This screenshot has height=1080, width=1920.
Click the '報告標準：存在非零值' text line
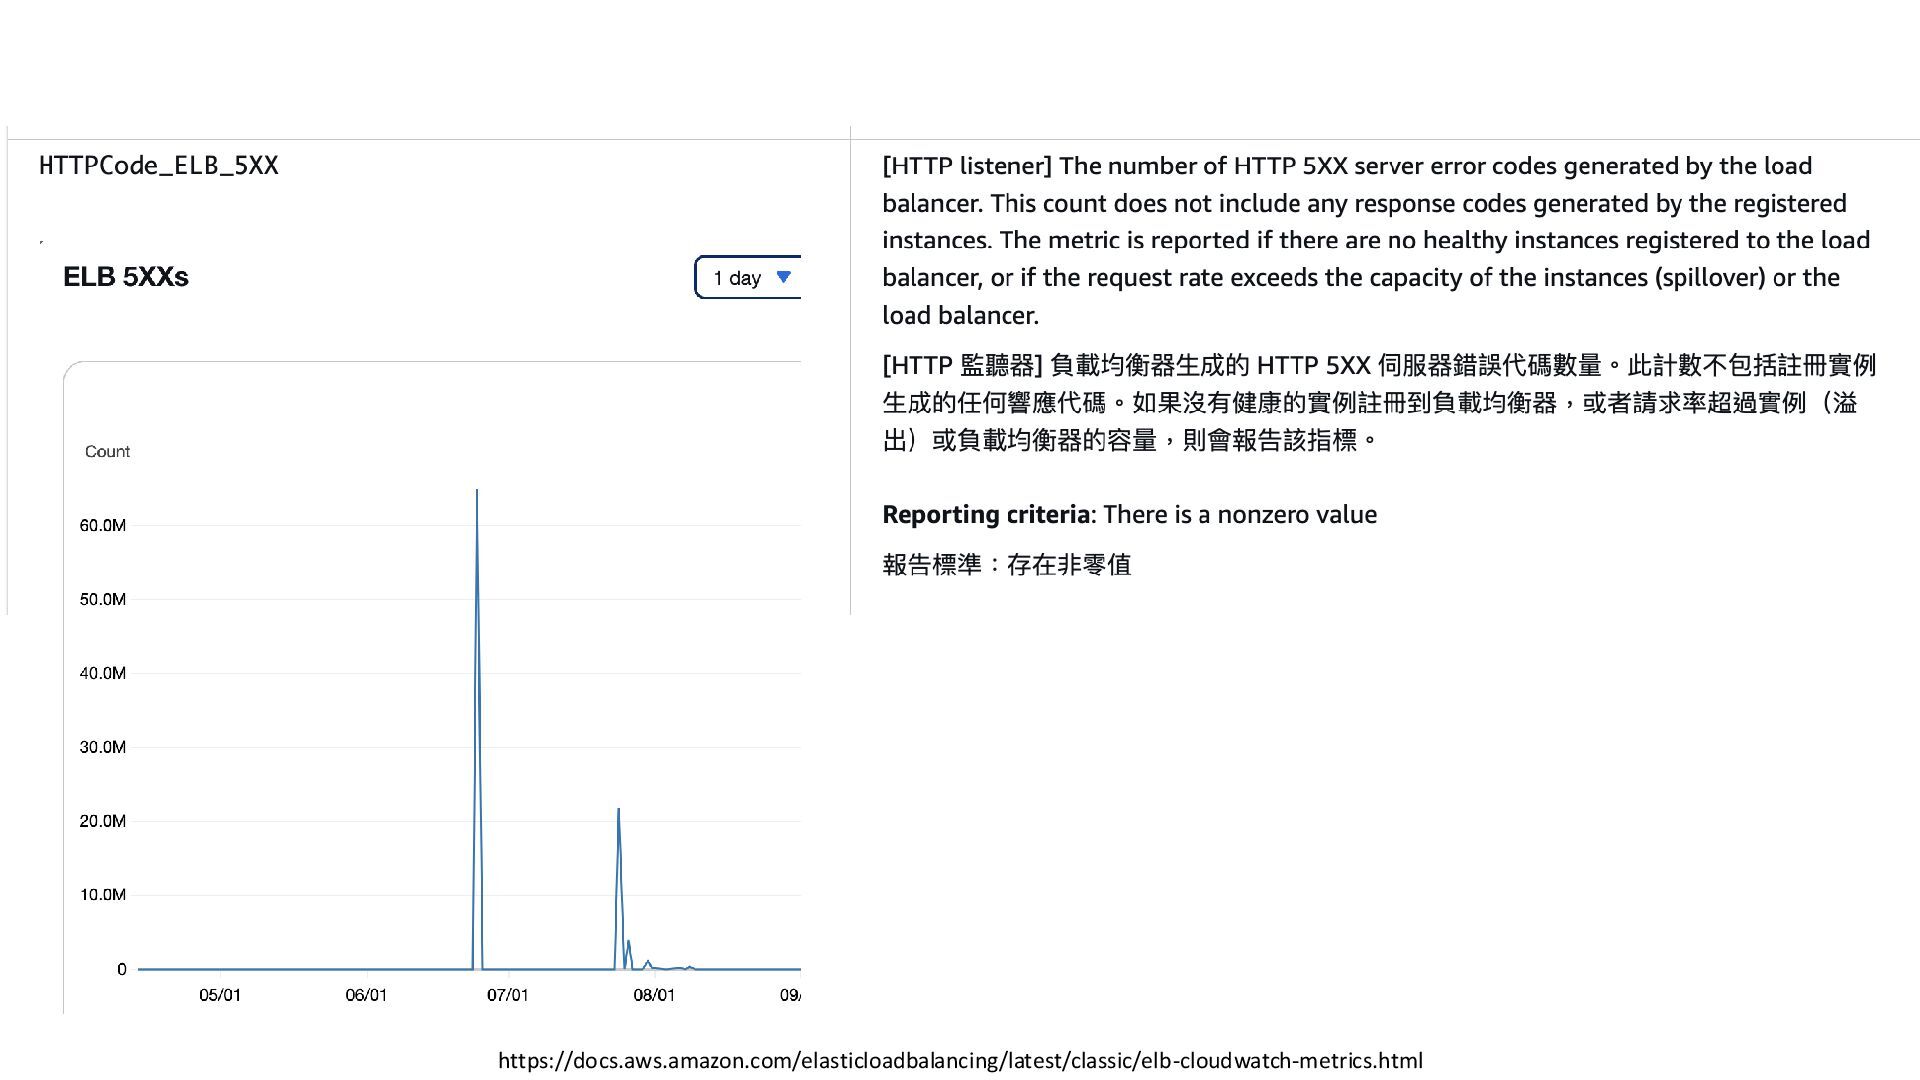(x=1007, y=565)
